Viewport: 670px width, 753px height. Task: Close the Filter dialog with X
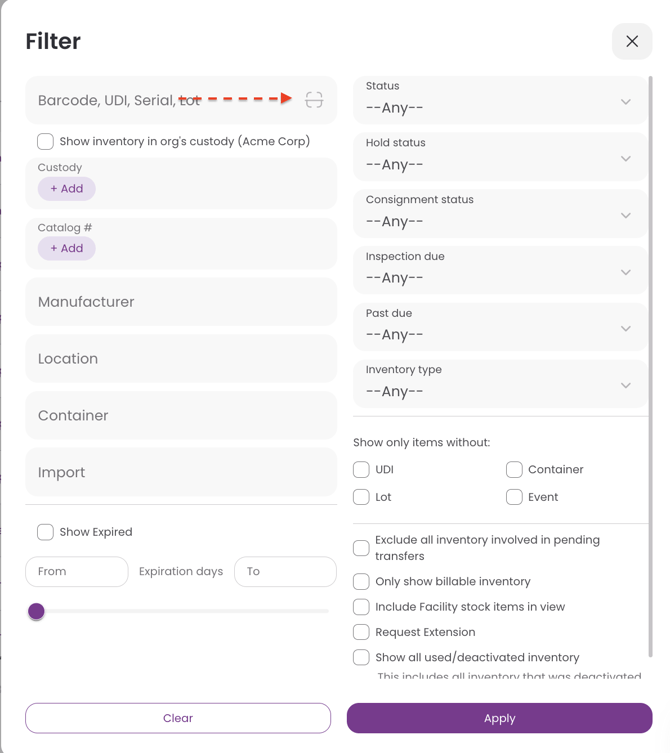pyautogui.click(x=632, y=41)
